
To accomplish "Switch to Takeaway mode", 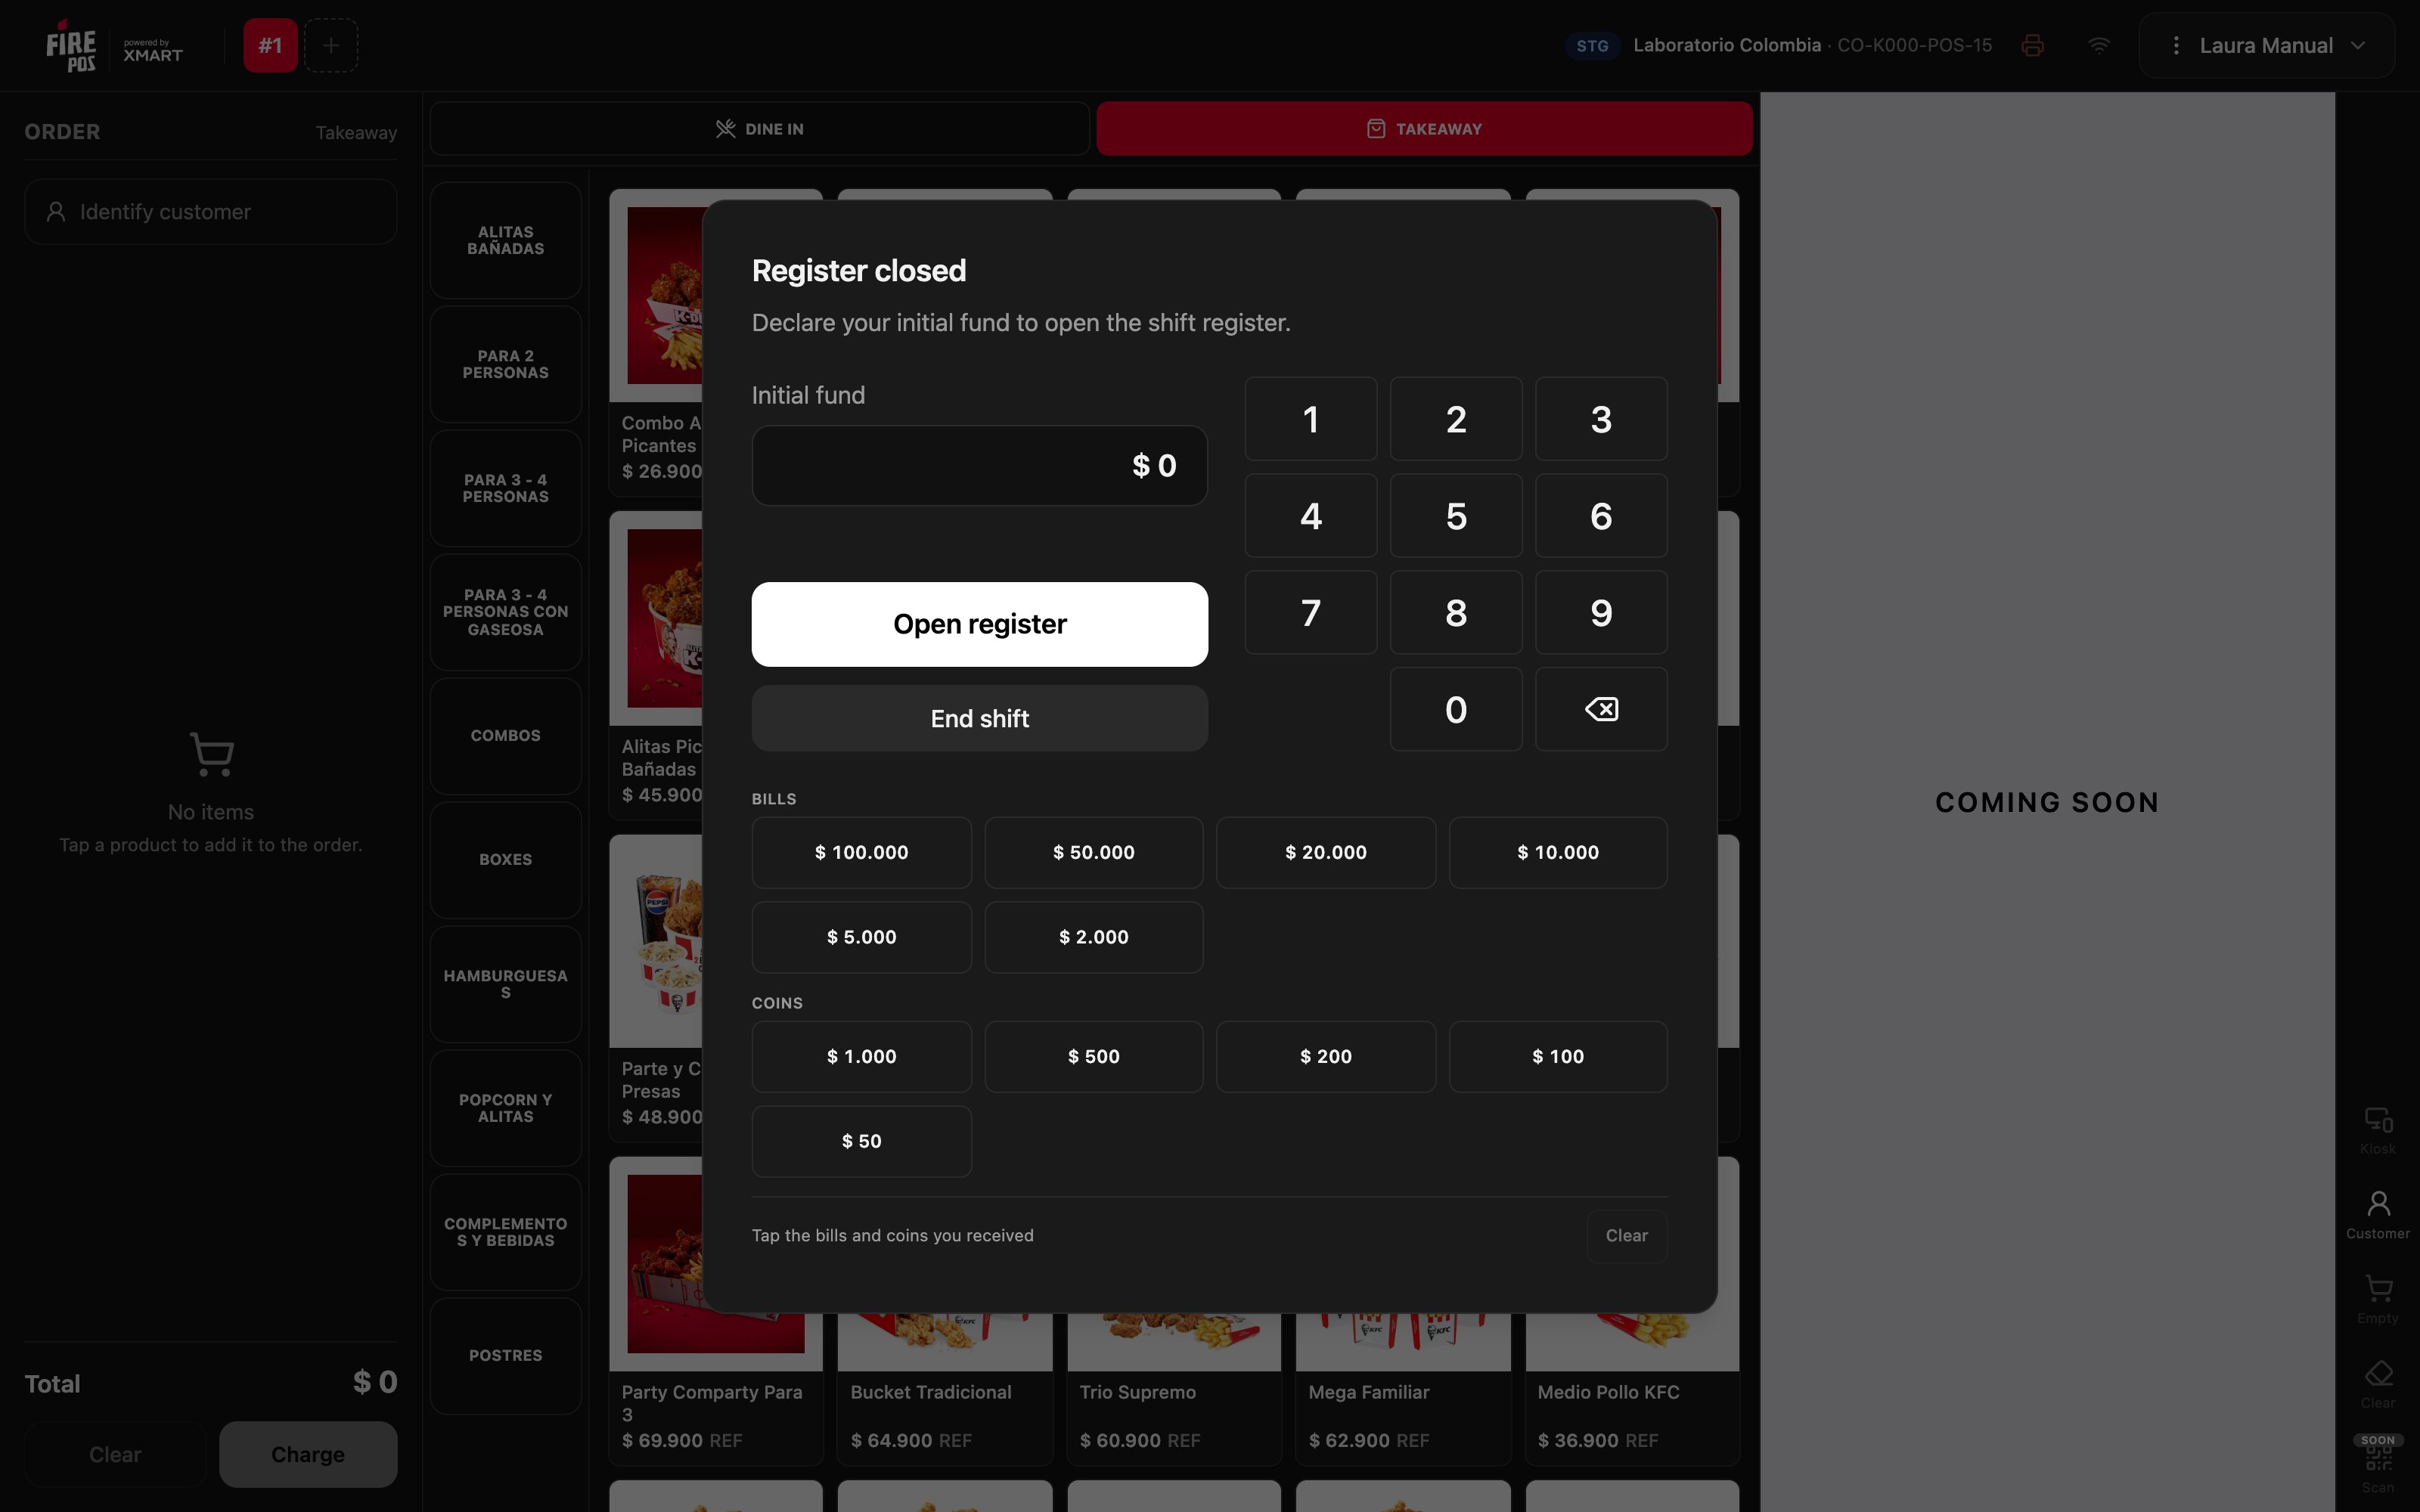I will pyautogui.click(x=1424, y=128).
